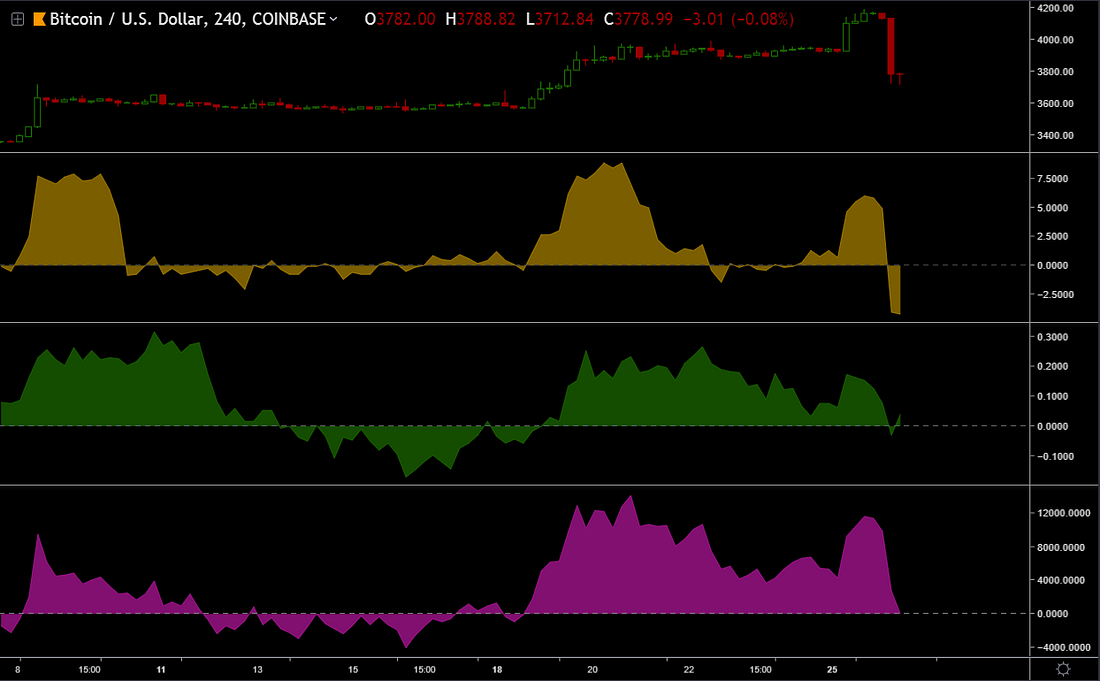Click the date label 13 on time axis
Screen dimensions: 1100x681
257,669
